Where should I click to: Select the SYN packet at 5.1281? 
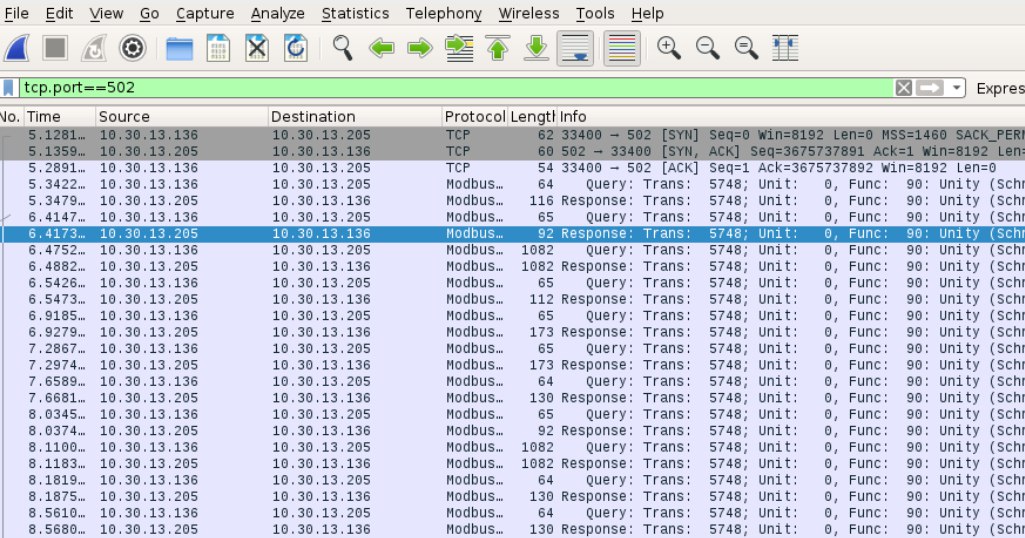tap(512, 135)
